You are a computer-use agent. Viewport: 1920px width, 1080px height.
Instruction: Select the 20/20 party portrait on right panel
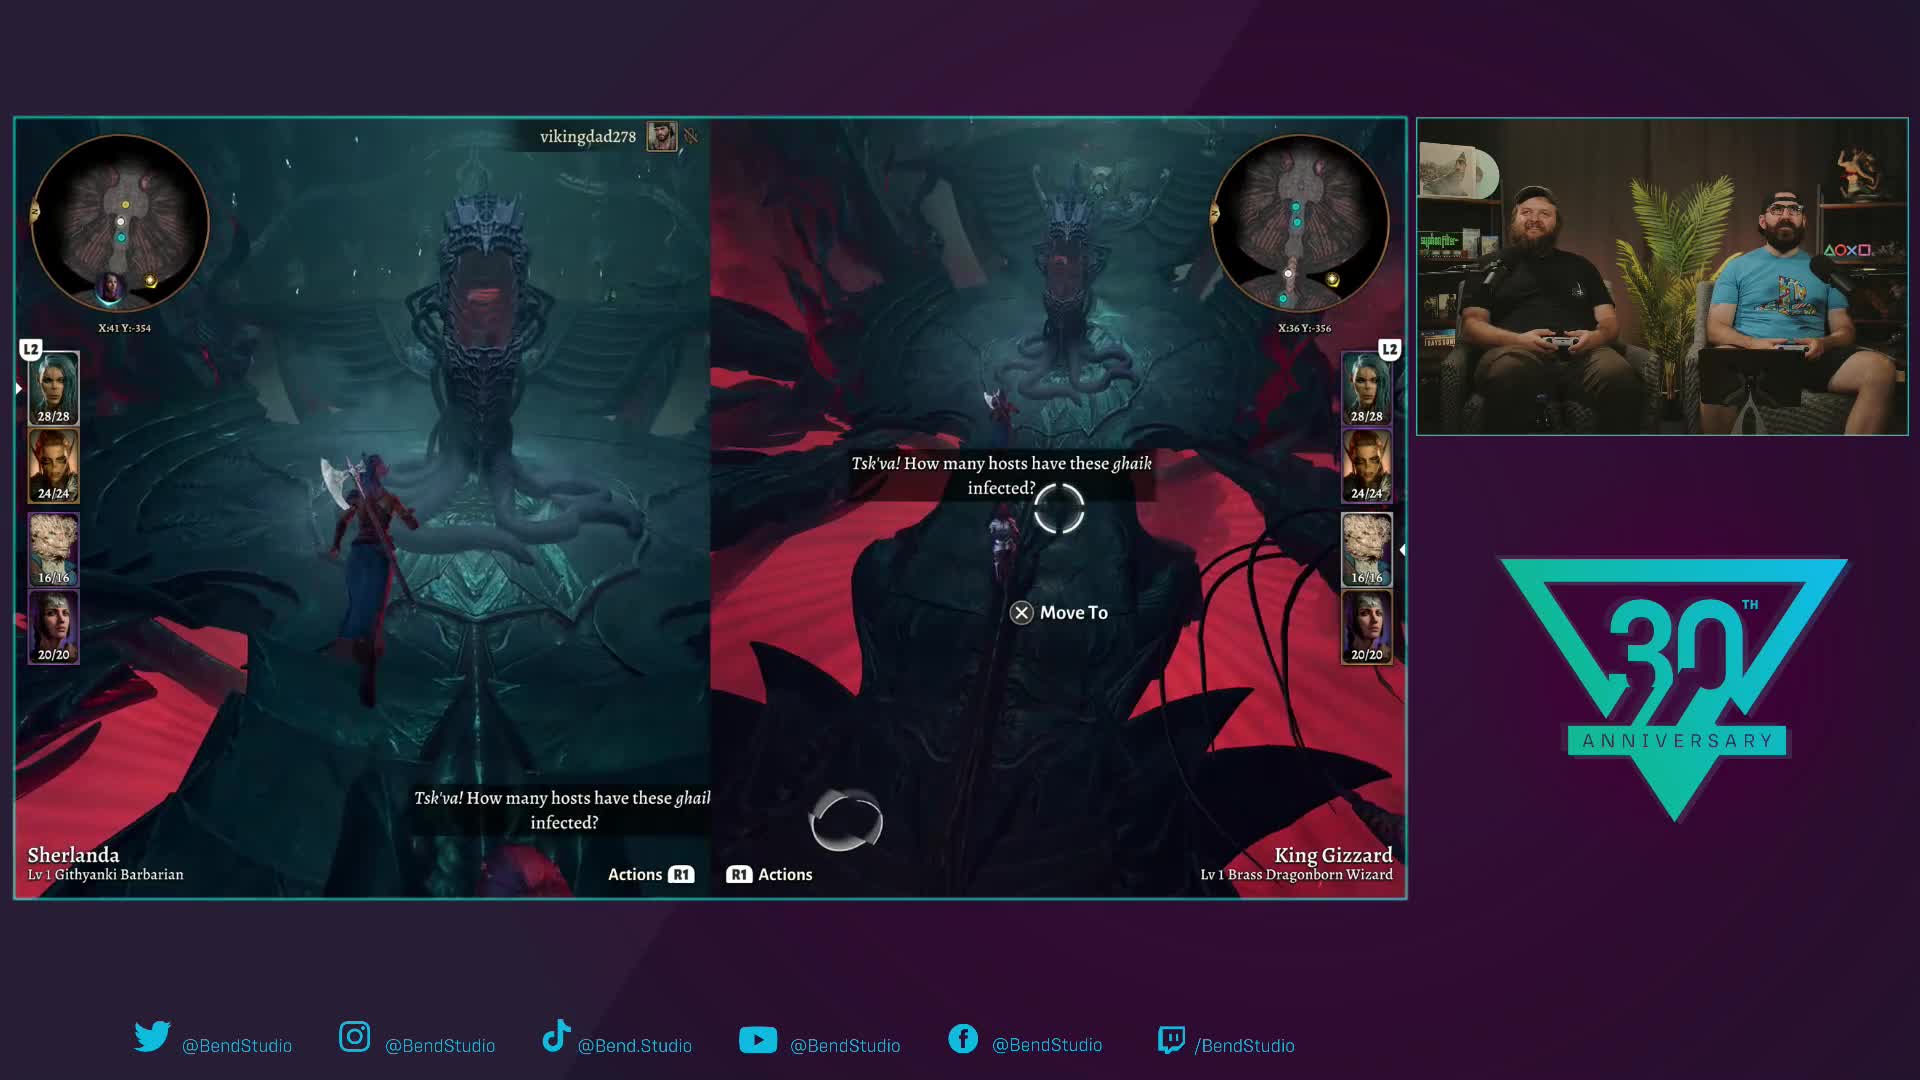(1366, 627)
